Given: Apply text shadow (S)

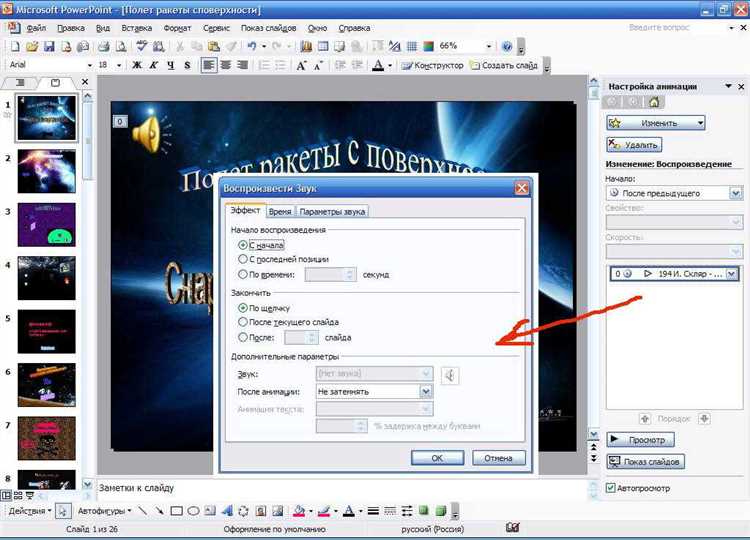Looking at the screenshot, I should (187, 65).
